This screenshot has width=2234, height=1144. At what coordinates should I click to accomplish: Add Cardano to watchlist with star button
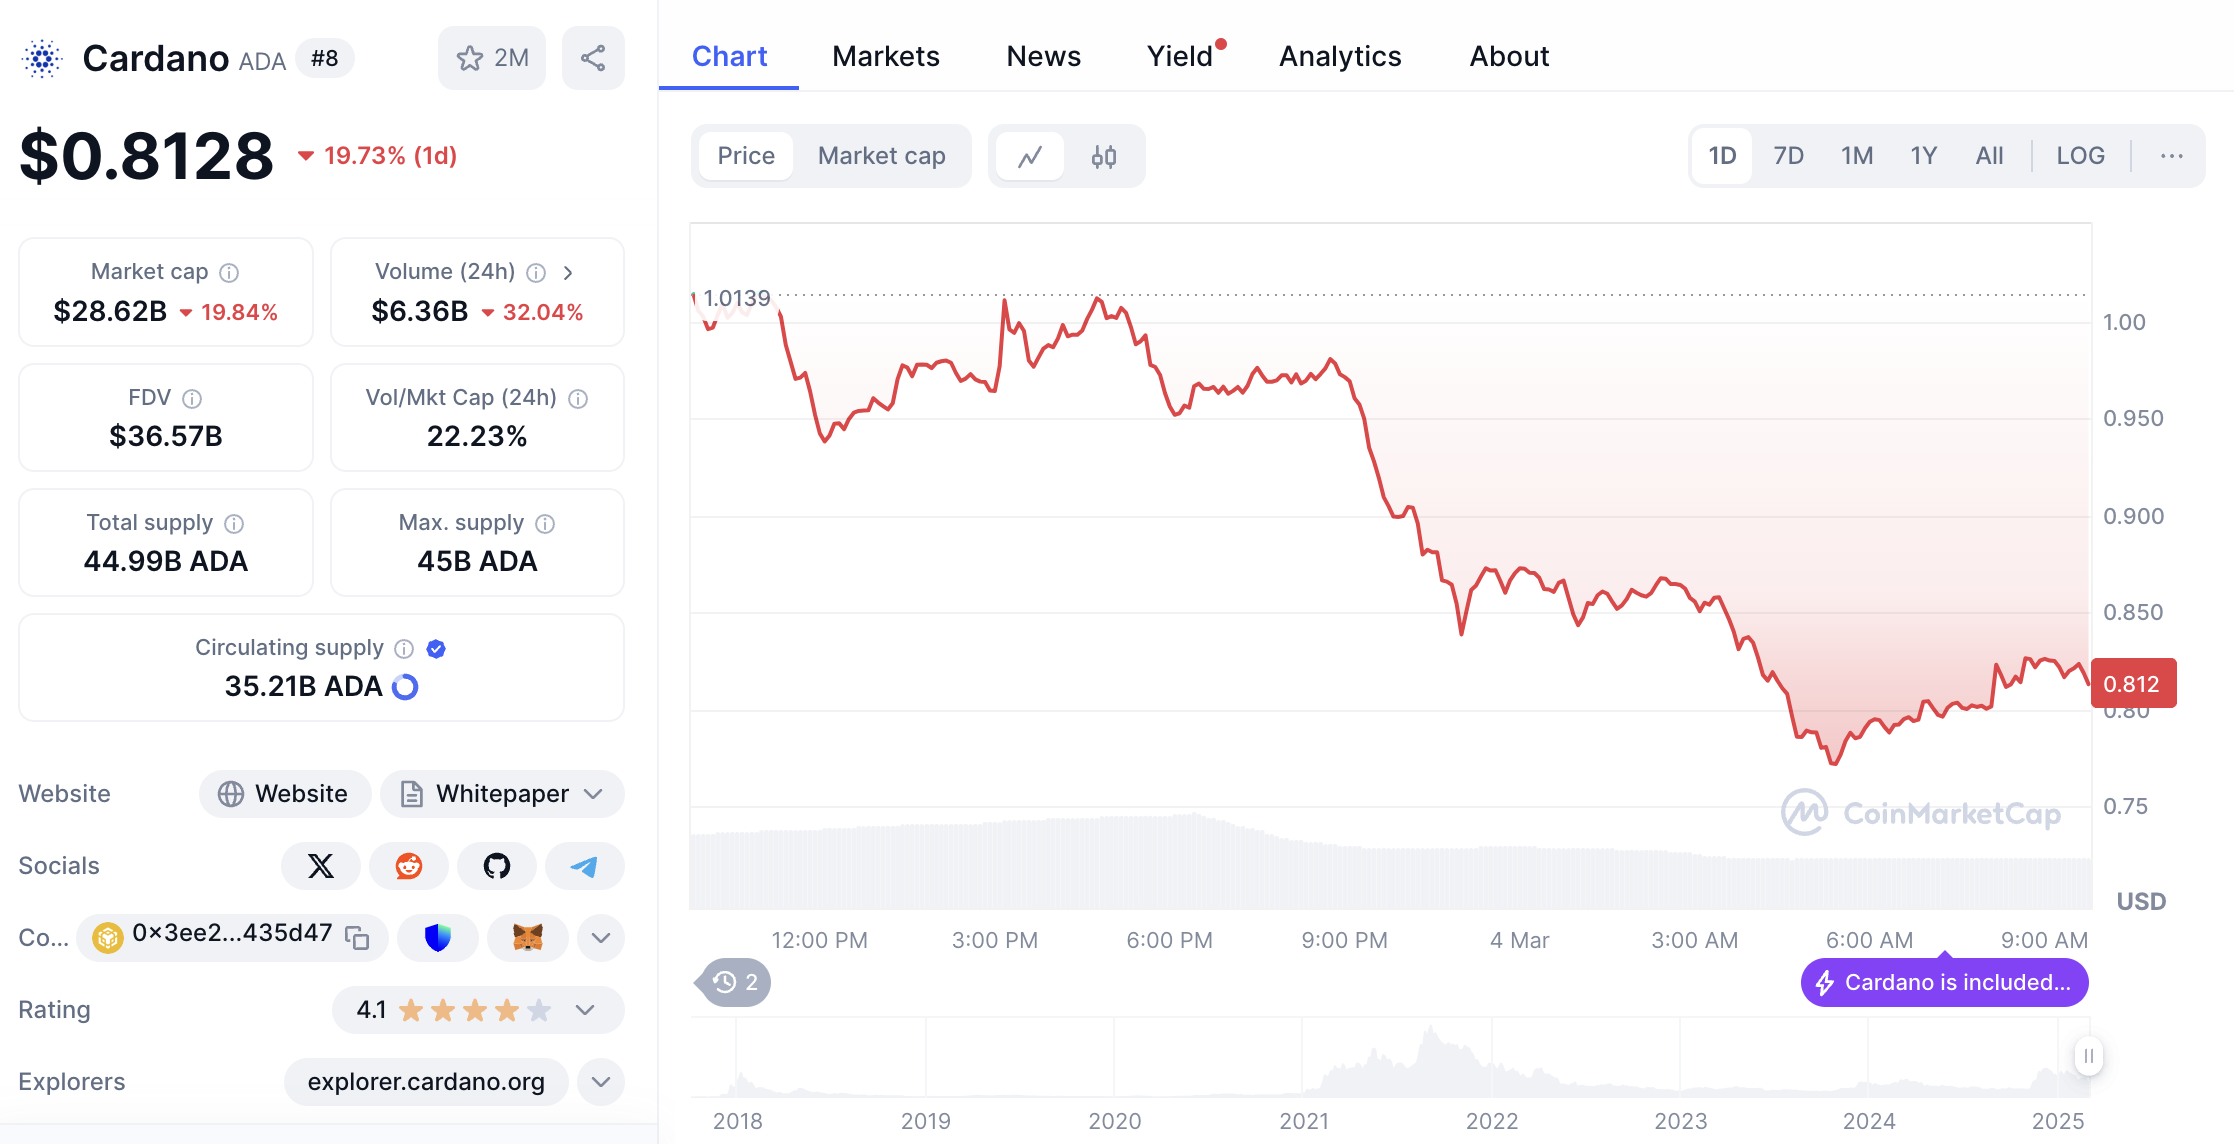point(491,58)
